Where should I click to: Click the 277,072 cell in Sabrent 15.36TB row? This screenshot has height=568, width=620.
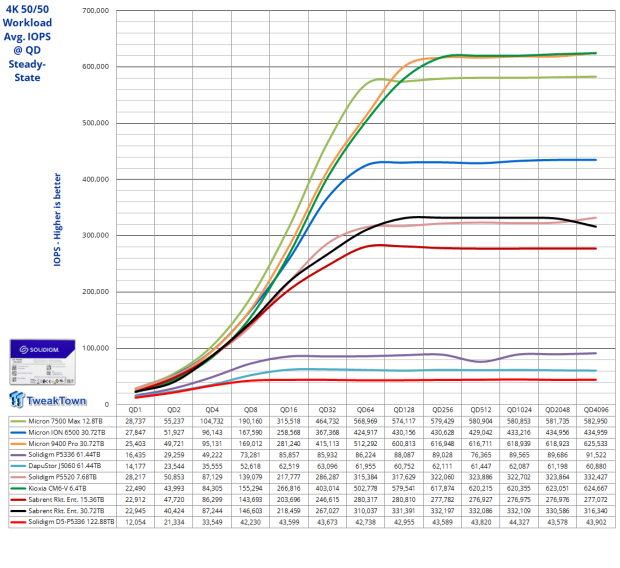pyautogui.click(x=596, y=500)
